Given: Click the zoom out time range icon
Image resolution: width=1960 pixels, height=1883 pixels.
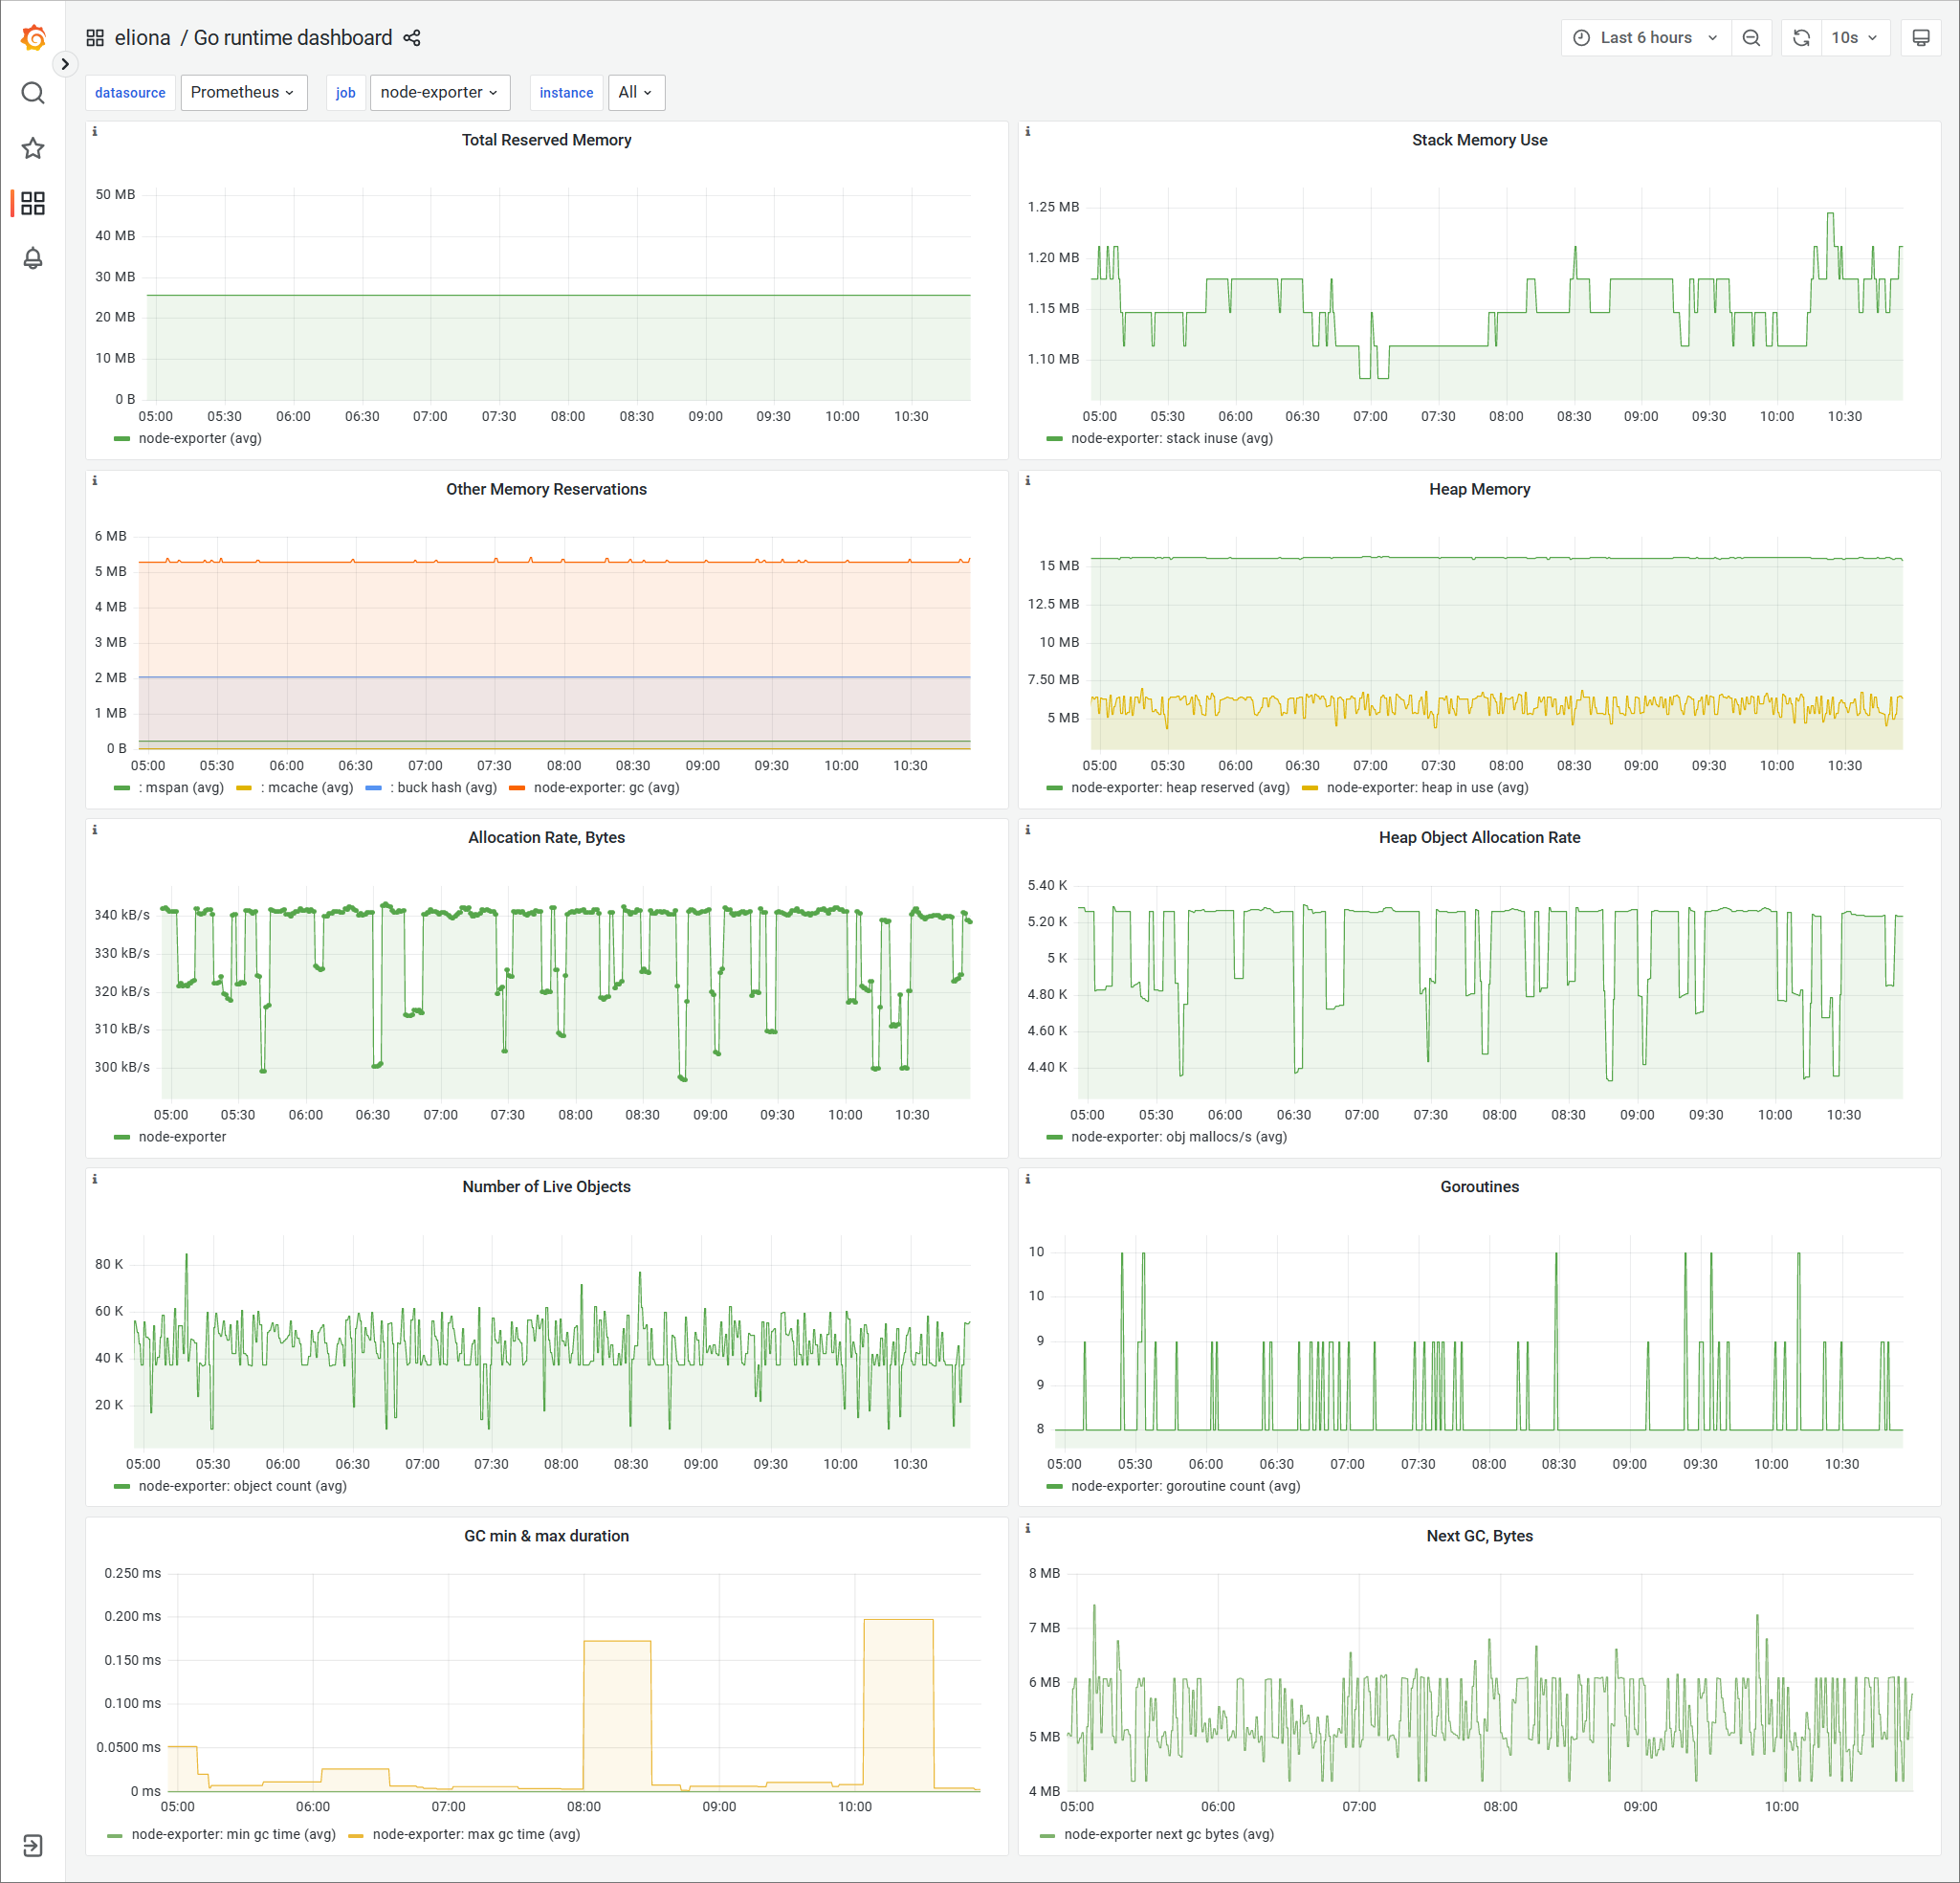Looking at the screenshot, I should pos(1751,38).
